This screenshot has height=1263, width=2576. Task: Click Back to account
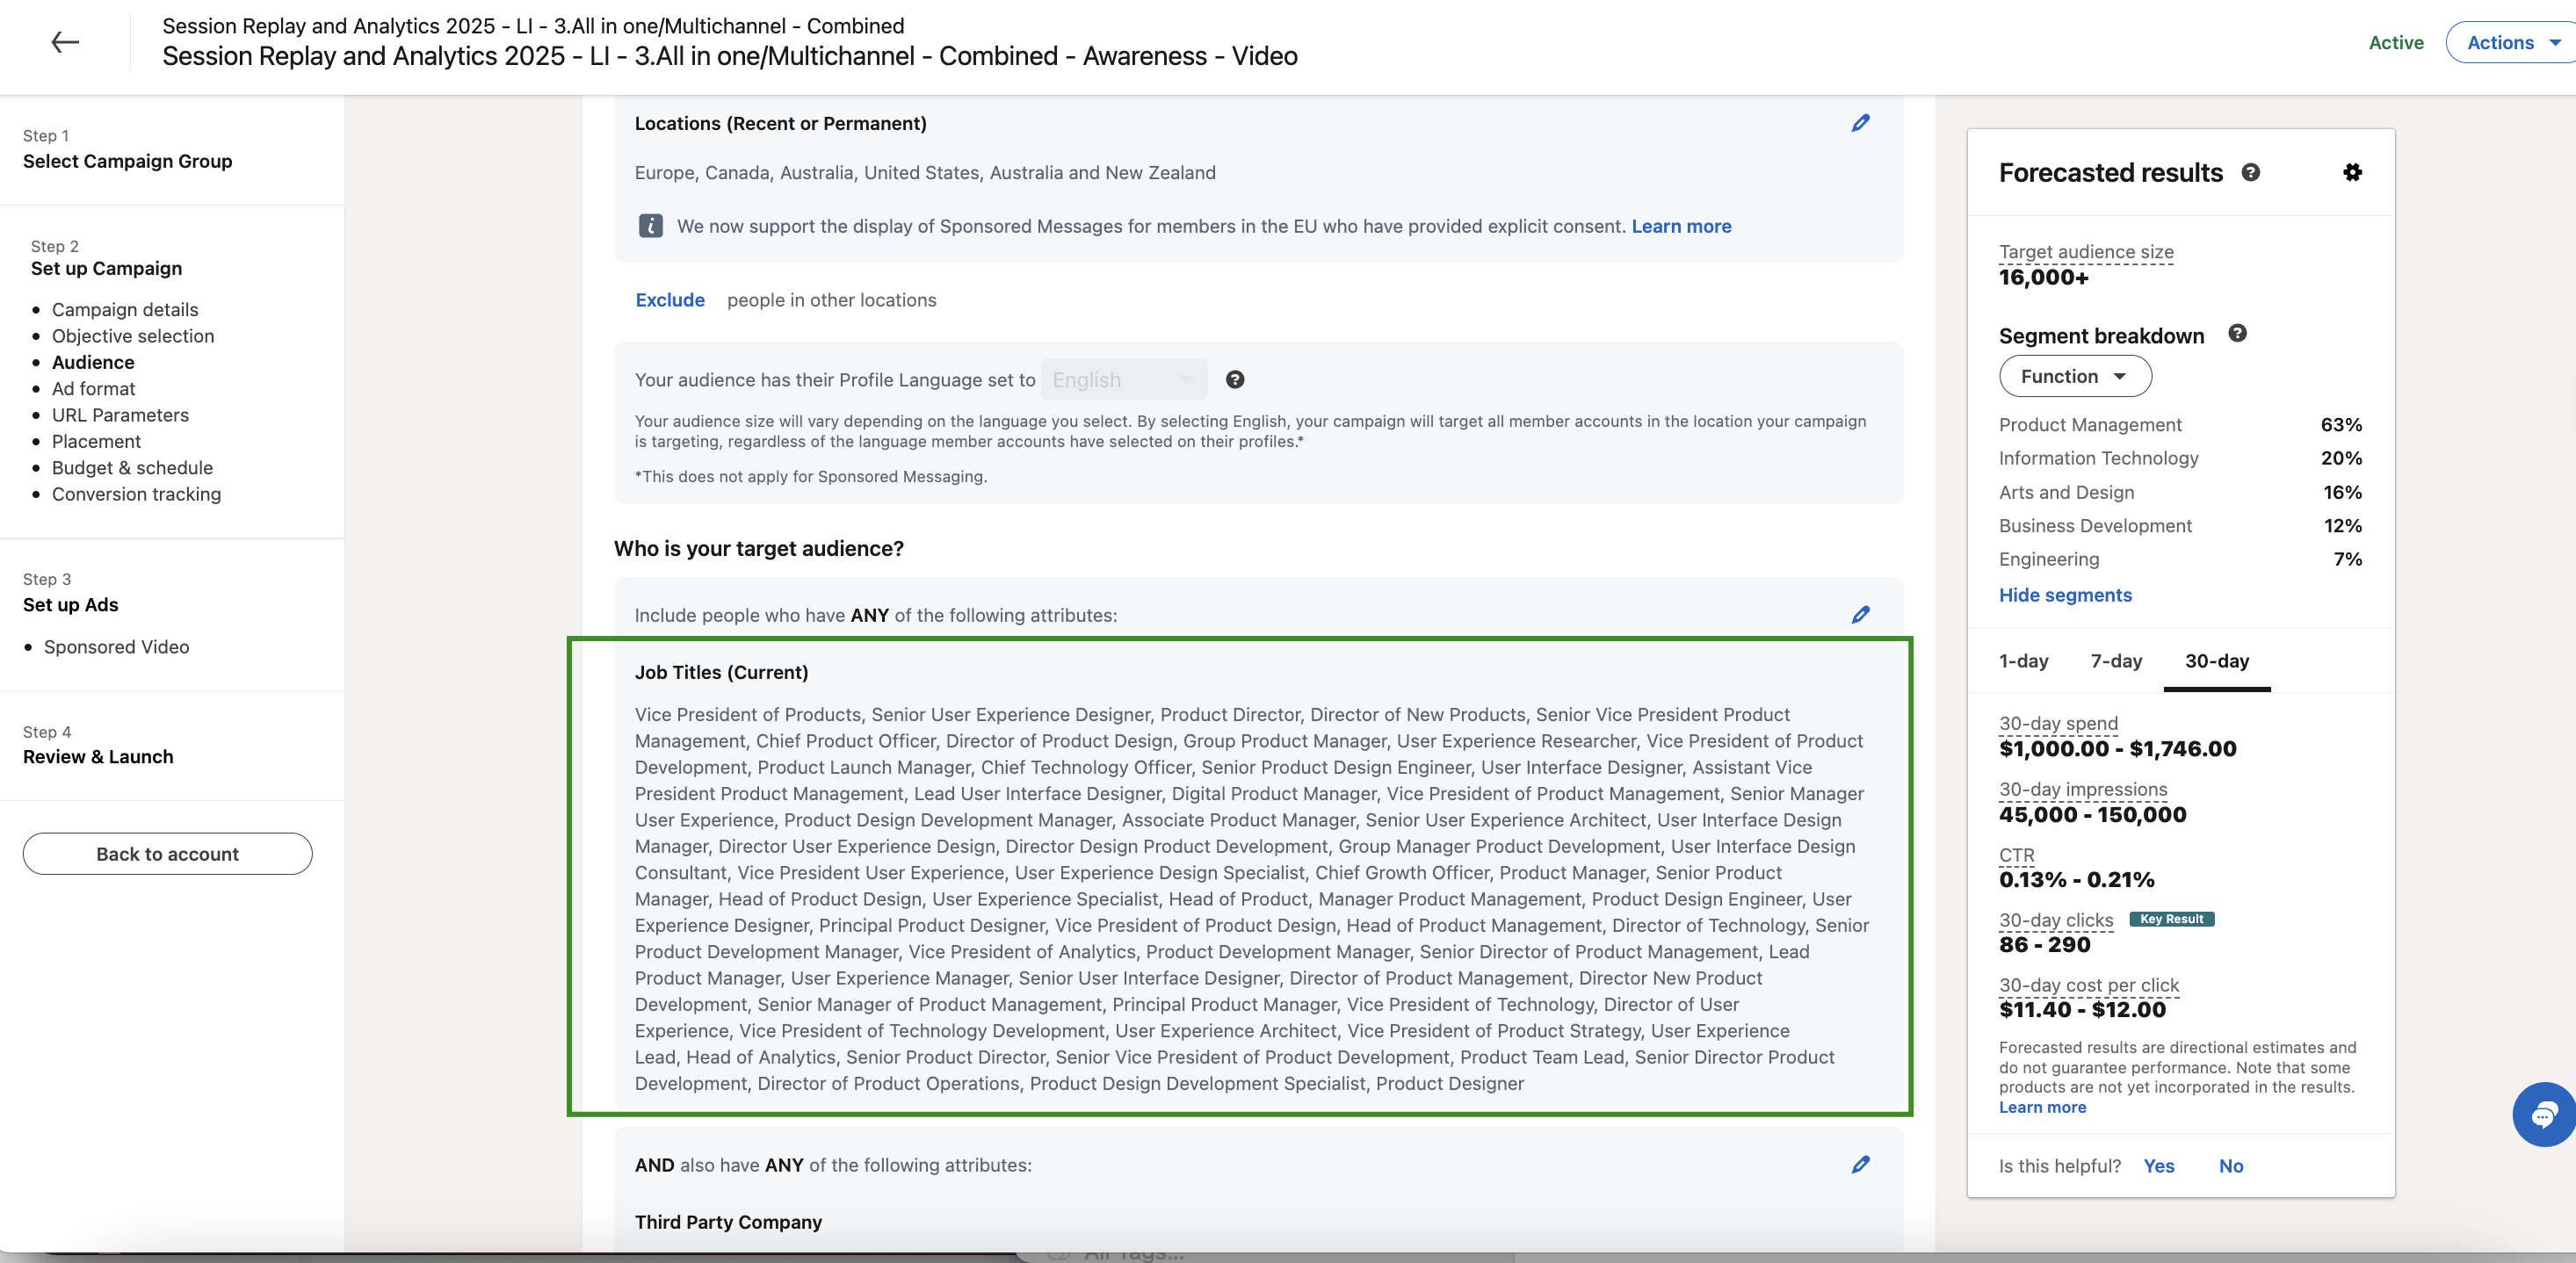pyautogui.click(x=167, y=853)
